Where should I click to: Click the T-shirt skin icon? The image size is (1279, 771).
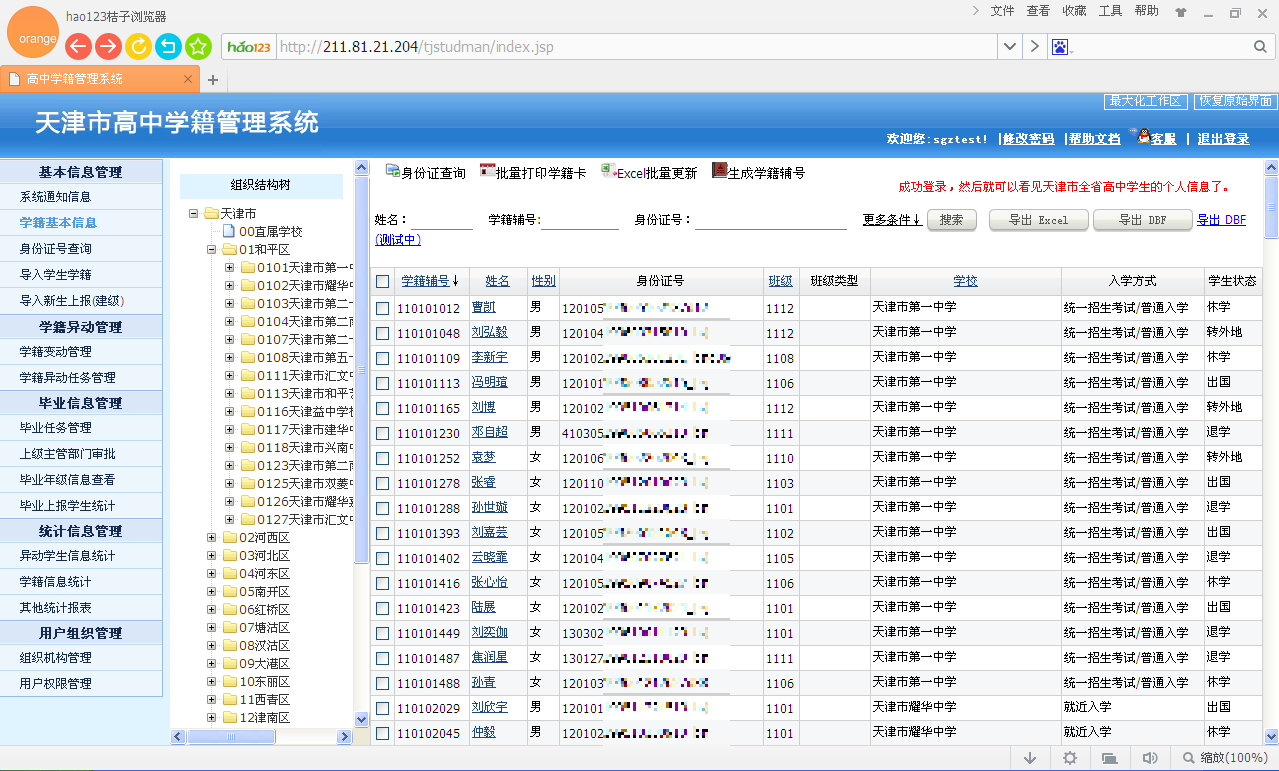click(x=1181, y=13)
